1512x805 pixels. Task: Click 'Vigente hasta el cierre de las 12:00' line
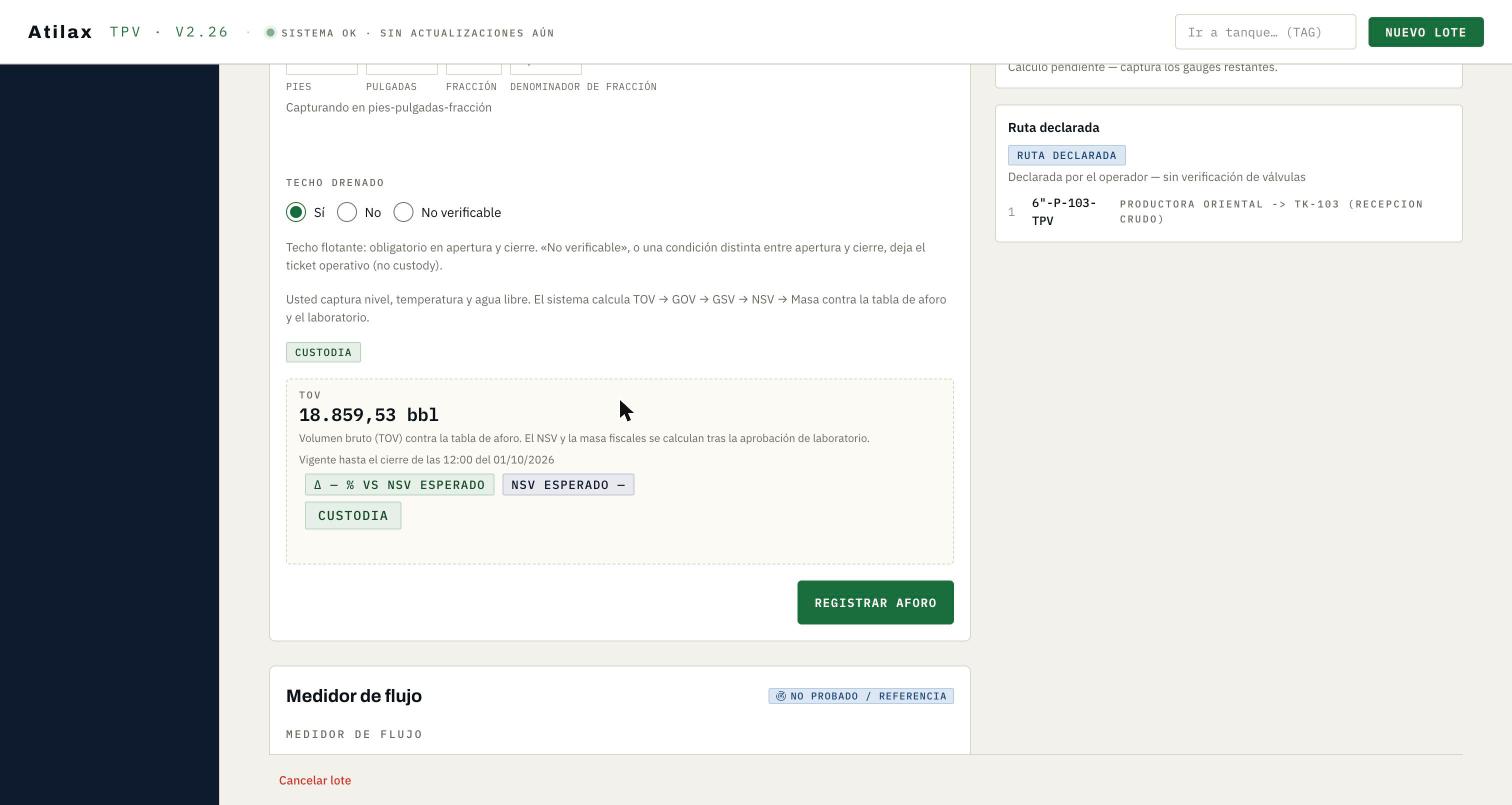point(427,460)
